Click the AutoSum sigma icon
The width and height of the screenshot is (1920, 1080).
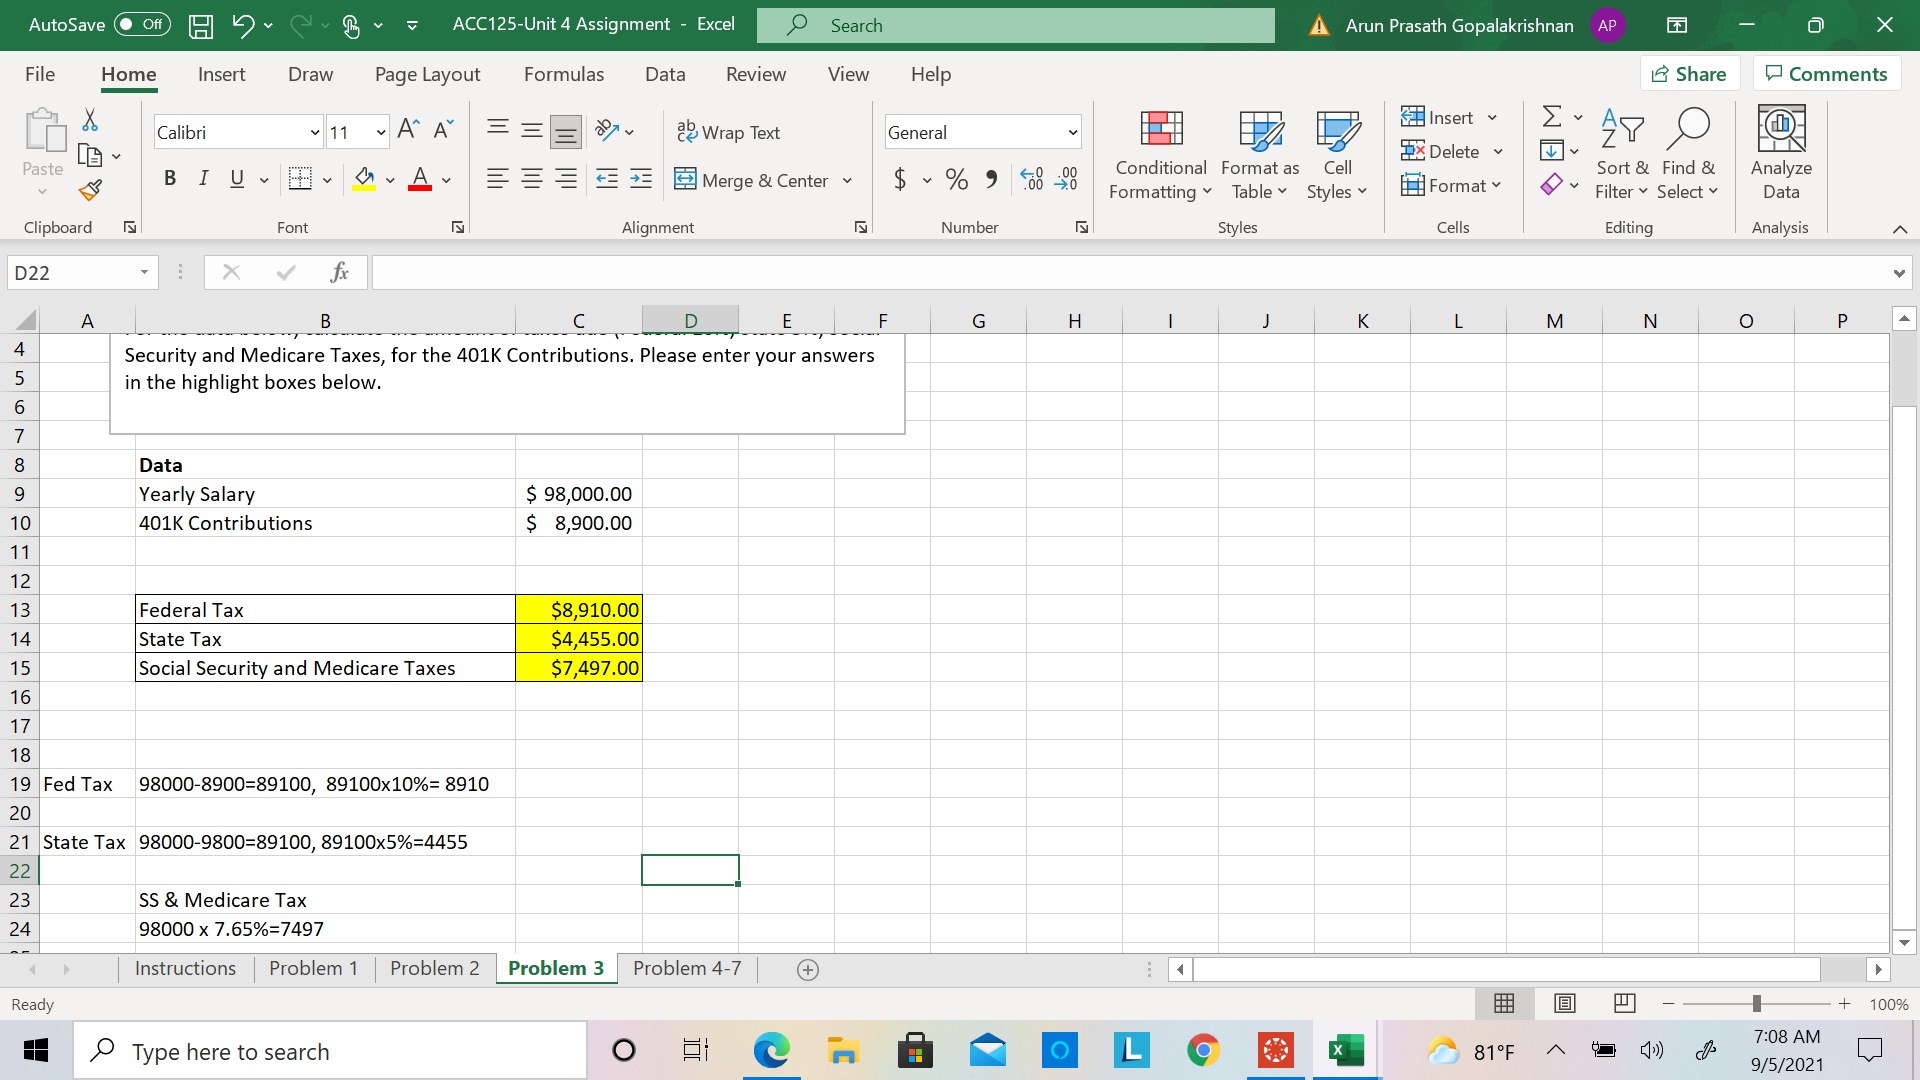click(1551, 117)
